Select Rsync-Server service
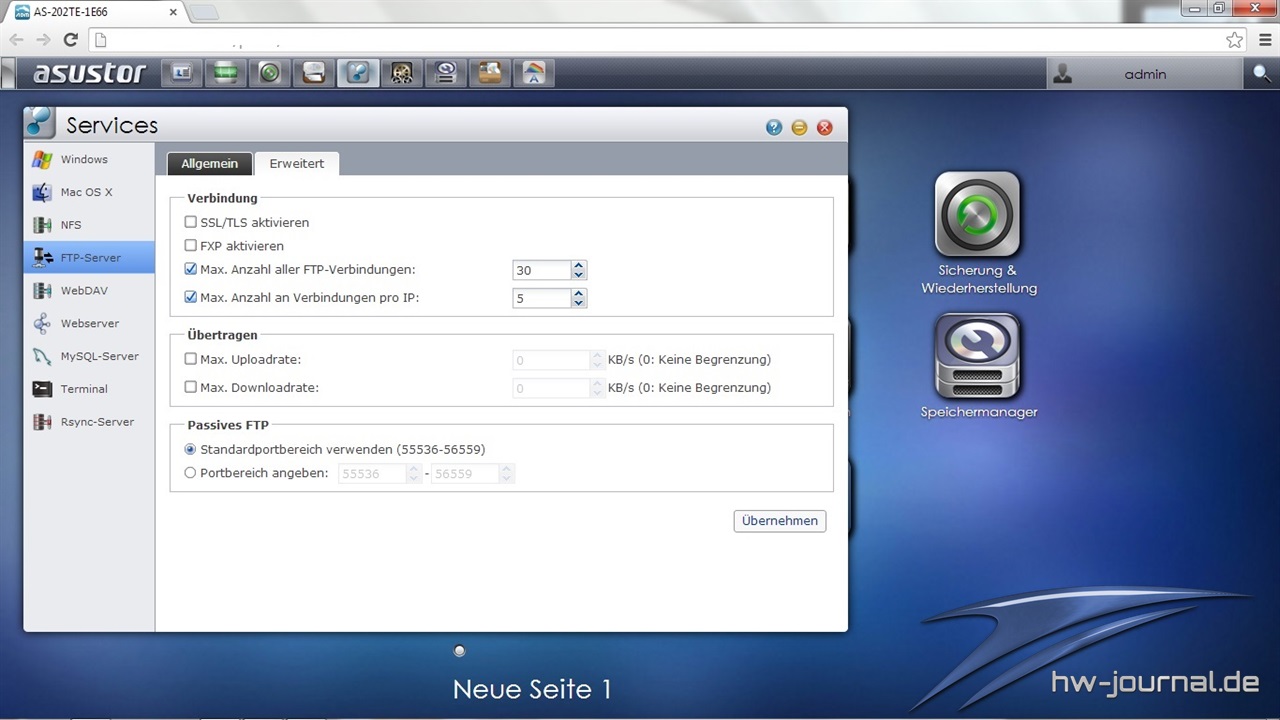The width and height of the screenshot is (1280, 720). pyautogui.click(x=89, y=422)
